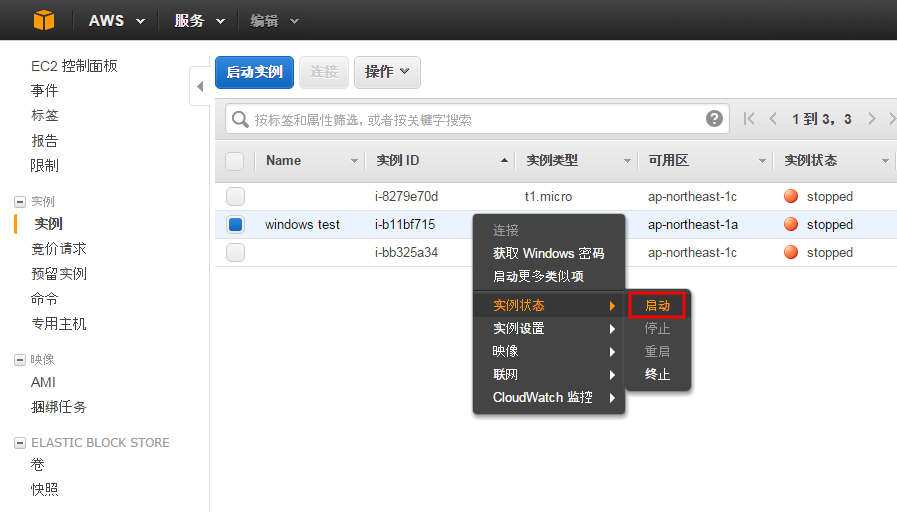Viewport: 897px width, 512px height.
Task: Open Name column filter arrow
Action: point(354,161)
